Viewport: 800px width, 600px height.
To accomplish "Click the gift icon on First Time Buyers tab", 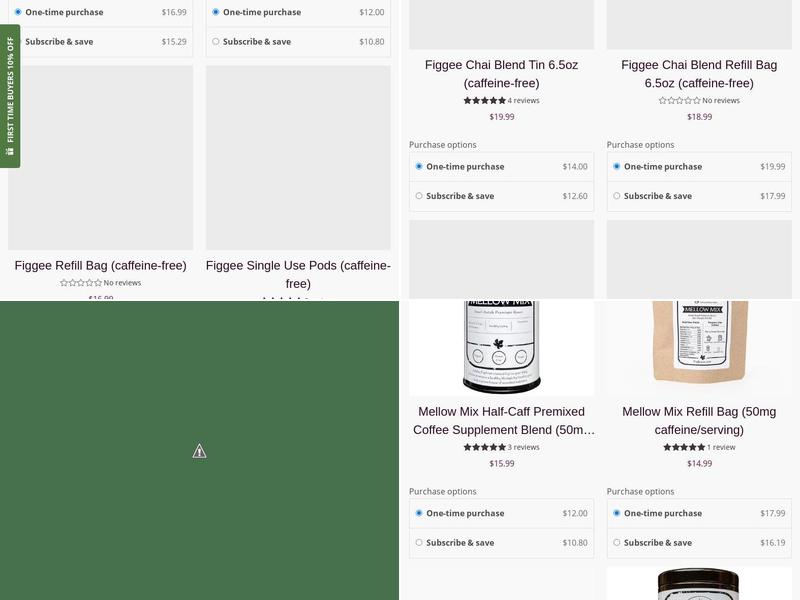I will pos(10,152).
